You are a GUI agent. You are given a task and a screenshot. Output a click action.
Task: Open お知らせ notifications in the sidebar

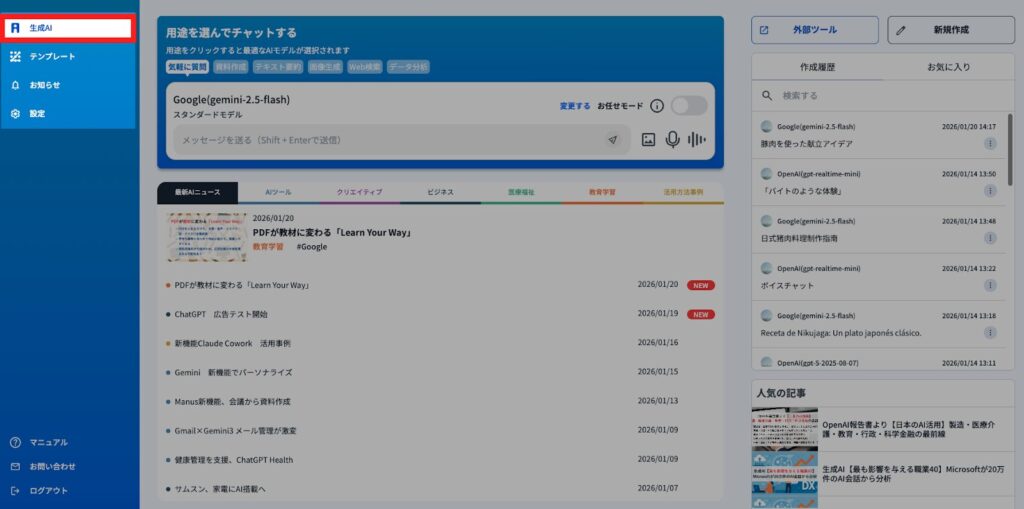point(45,85)
